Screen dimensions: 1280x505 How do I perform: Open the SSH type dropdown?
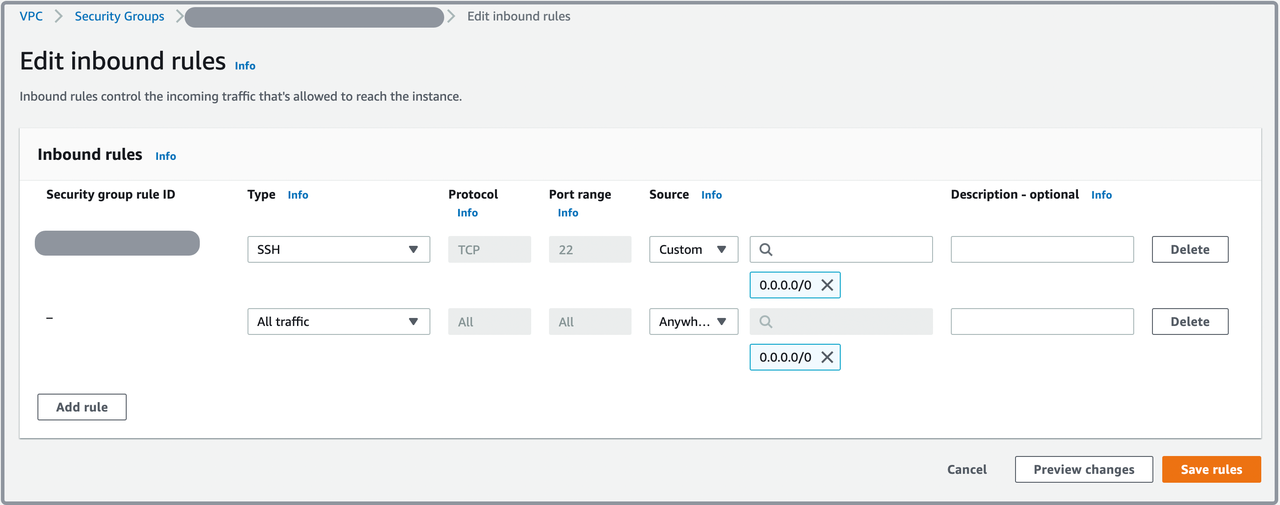point(338,250)
